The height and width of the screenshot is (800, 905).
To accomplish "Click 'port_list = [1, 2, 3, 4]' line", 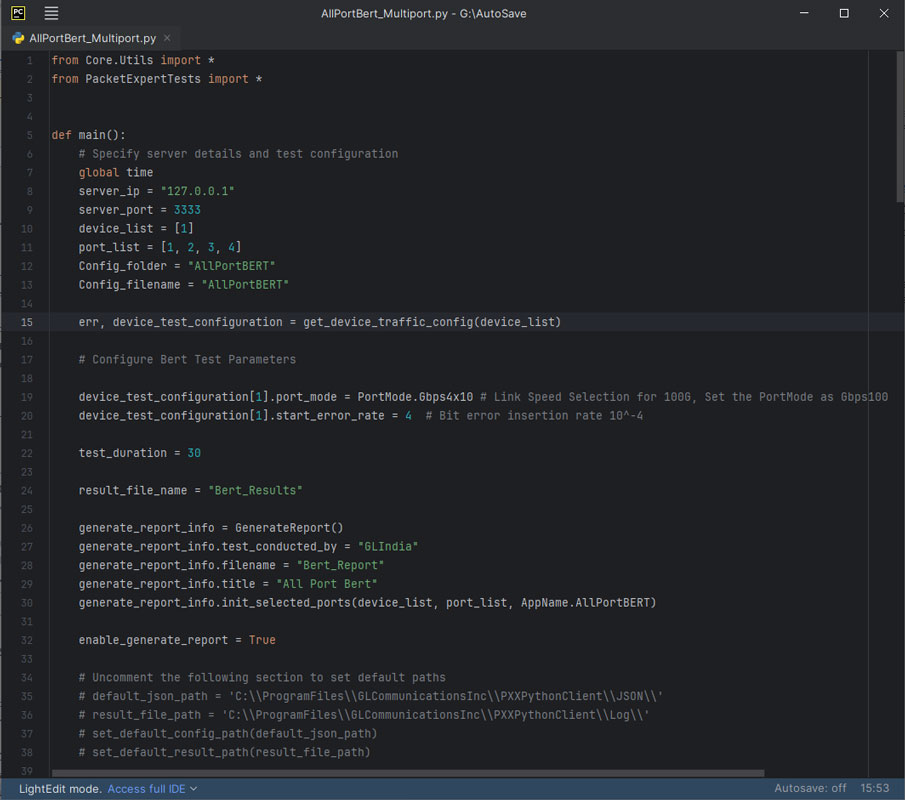I will point(160,247).
